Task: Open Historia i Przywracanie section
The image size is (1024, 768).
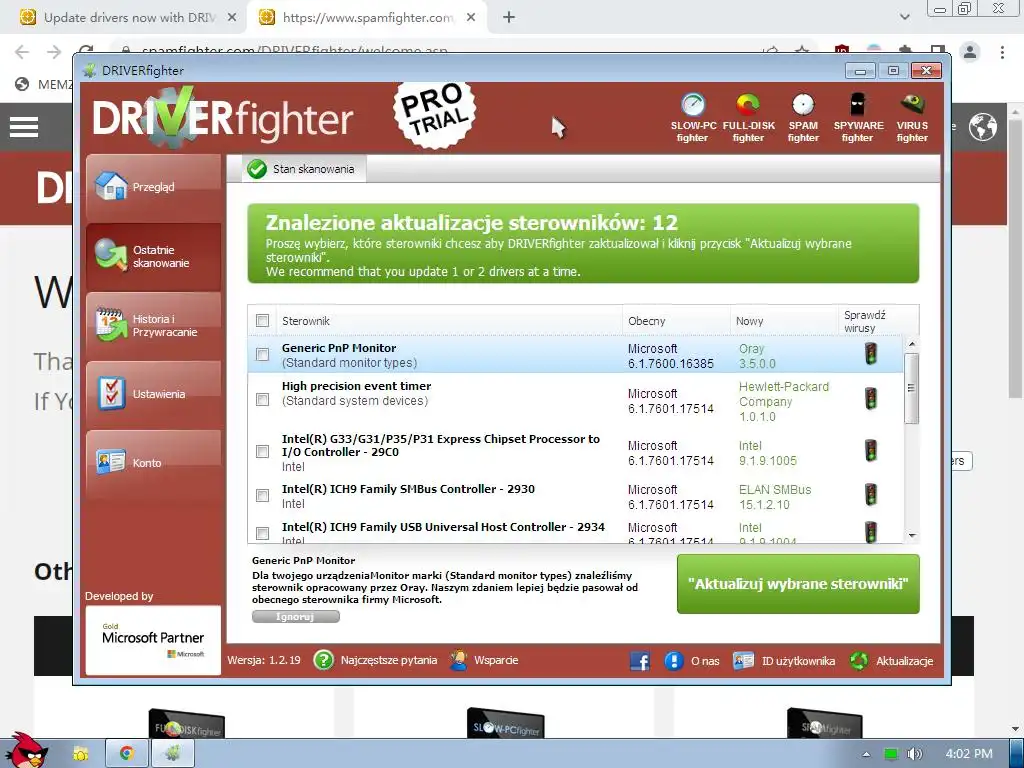Action: click(x=153, y=325)
